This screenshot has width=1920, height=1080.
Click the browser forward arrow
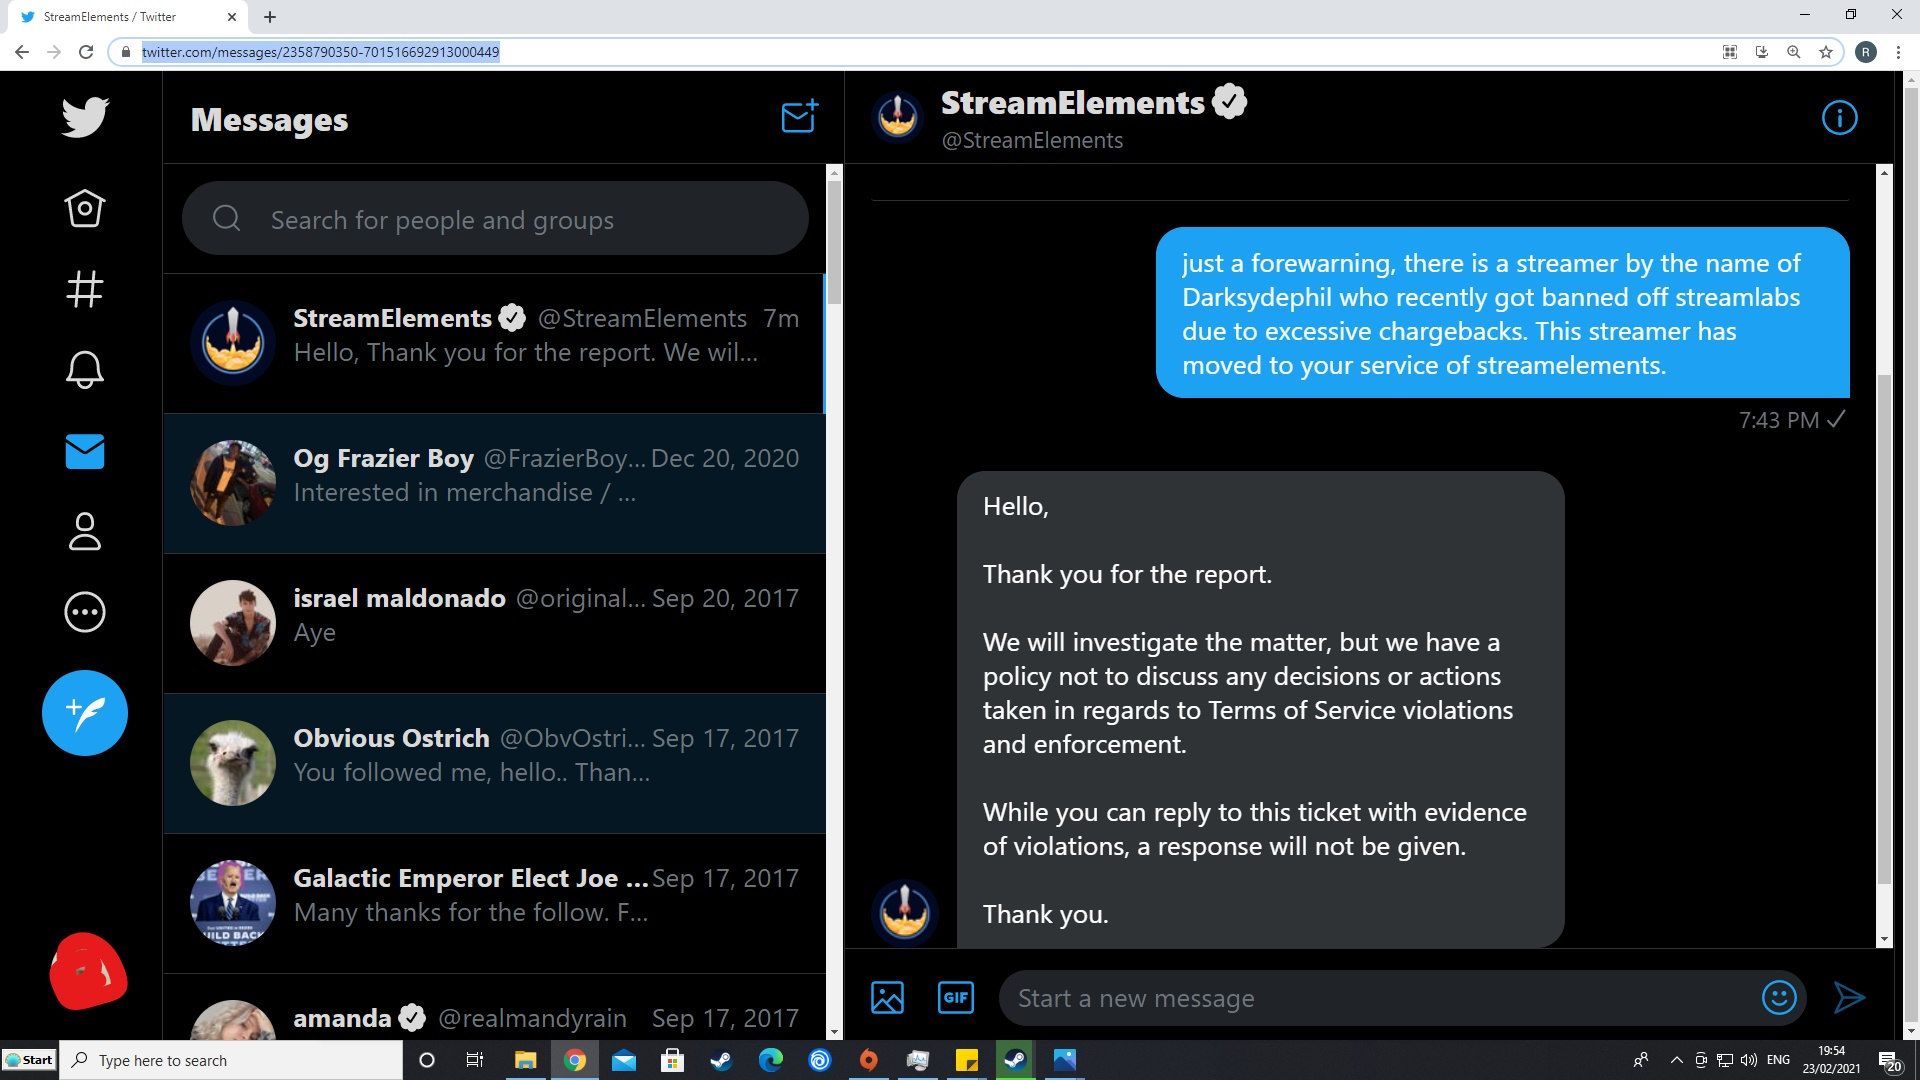(54, 52)
